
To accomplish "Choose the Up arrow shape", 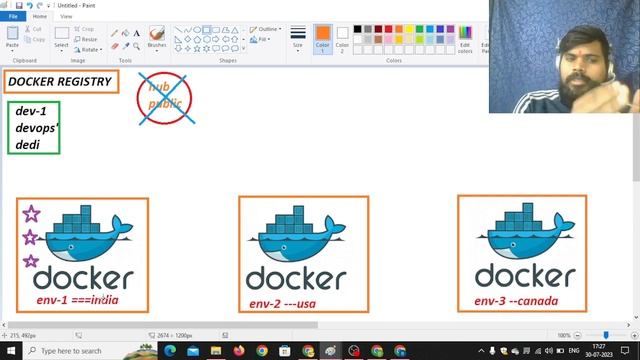I will click(x=235, y=40).
